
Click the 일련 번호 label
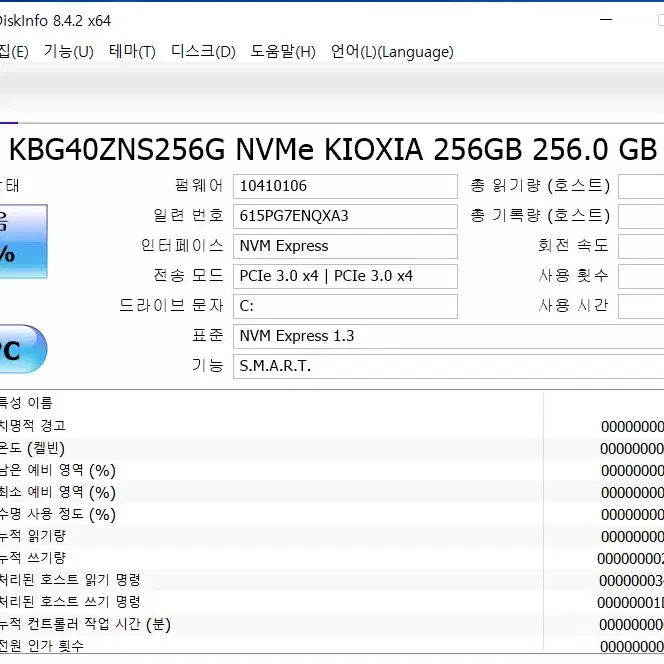click(x=188, y=216)
